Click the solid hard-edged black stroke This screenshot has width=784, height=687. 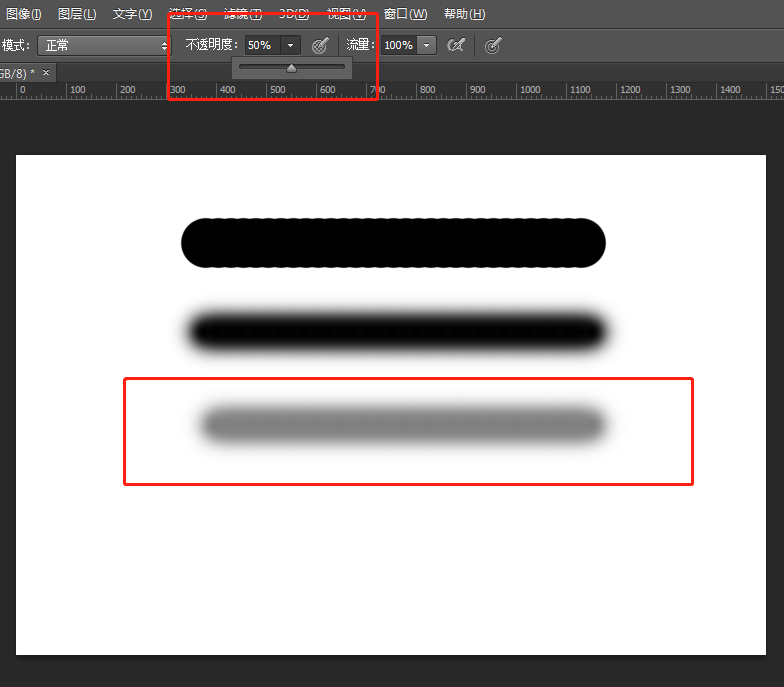(x=393, y=243)
